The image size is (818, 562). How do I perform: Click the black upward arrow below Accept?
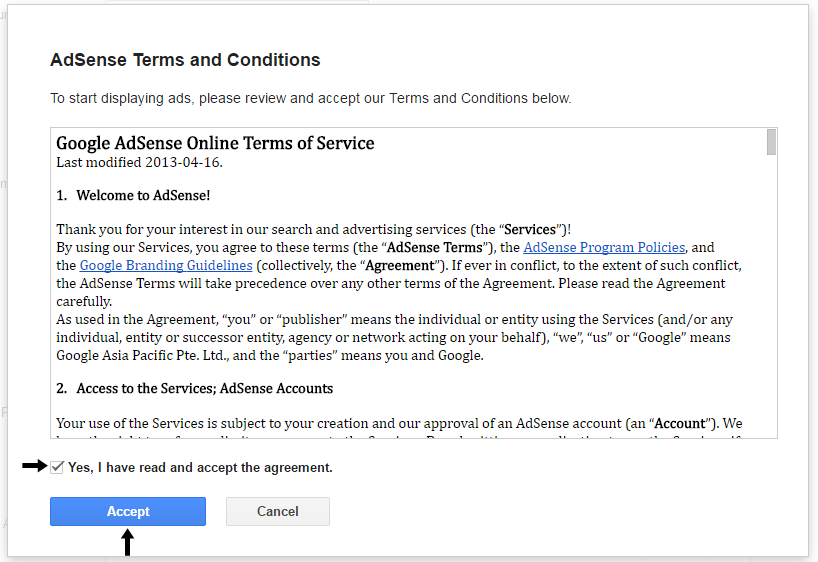(x=127, y=542)
